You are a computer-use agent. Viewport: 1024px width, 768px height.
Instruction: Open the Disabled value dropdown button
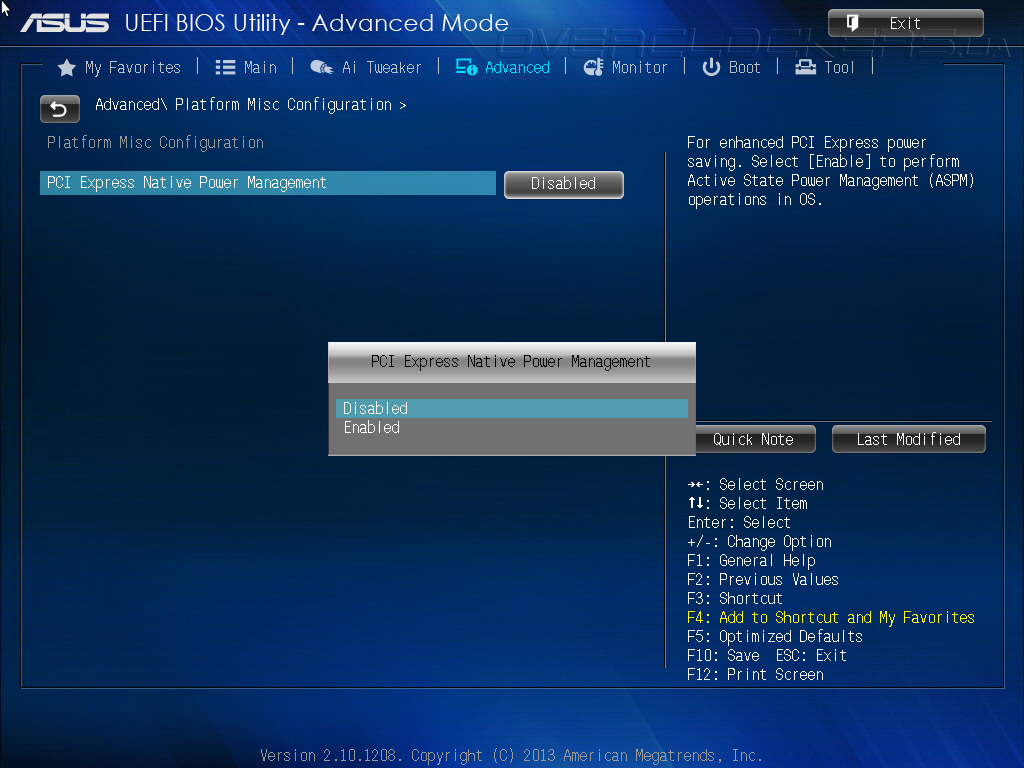[564, 184]
